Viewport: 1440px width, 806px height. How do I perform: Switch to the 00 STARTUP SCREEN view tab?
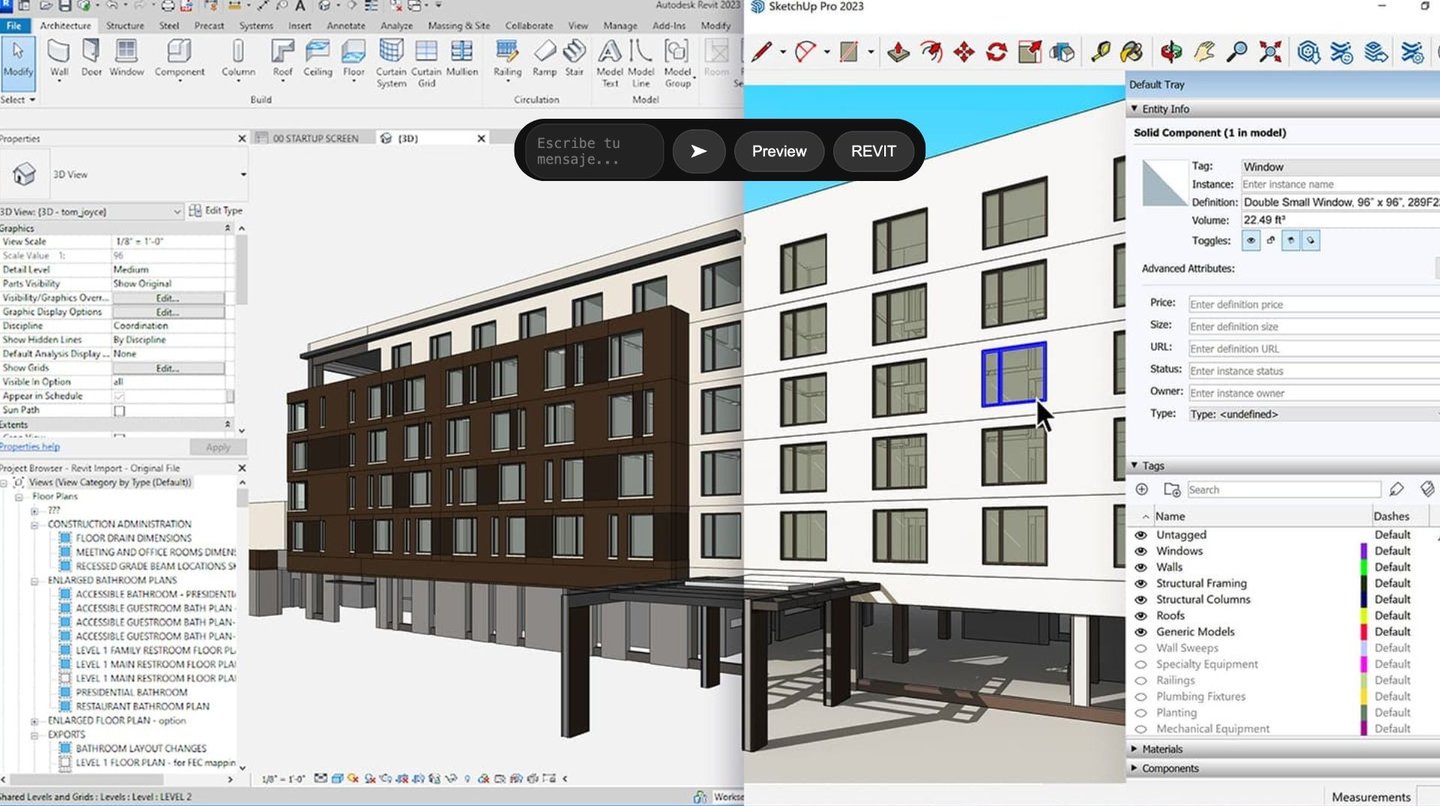coord(314,138)
